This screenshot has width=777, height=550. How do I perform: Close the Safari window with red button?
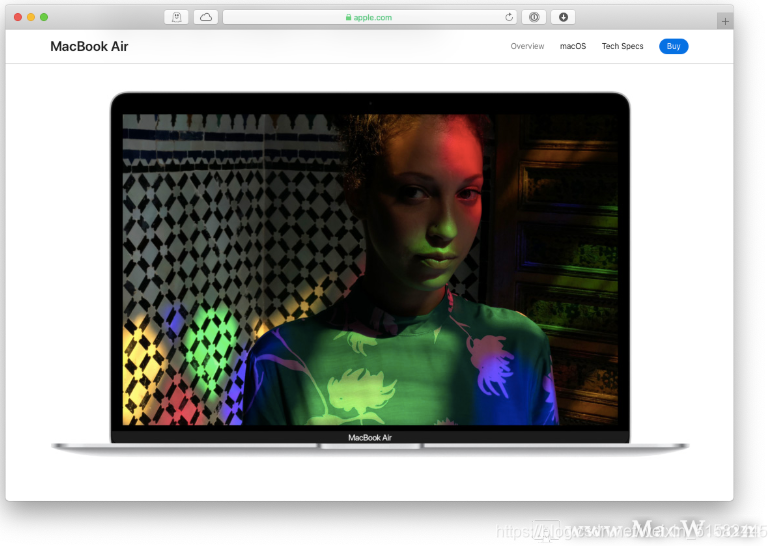(18, 17)
